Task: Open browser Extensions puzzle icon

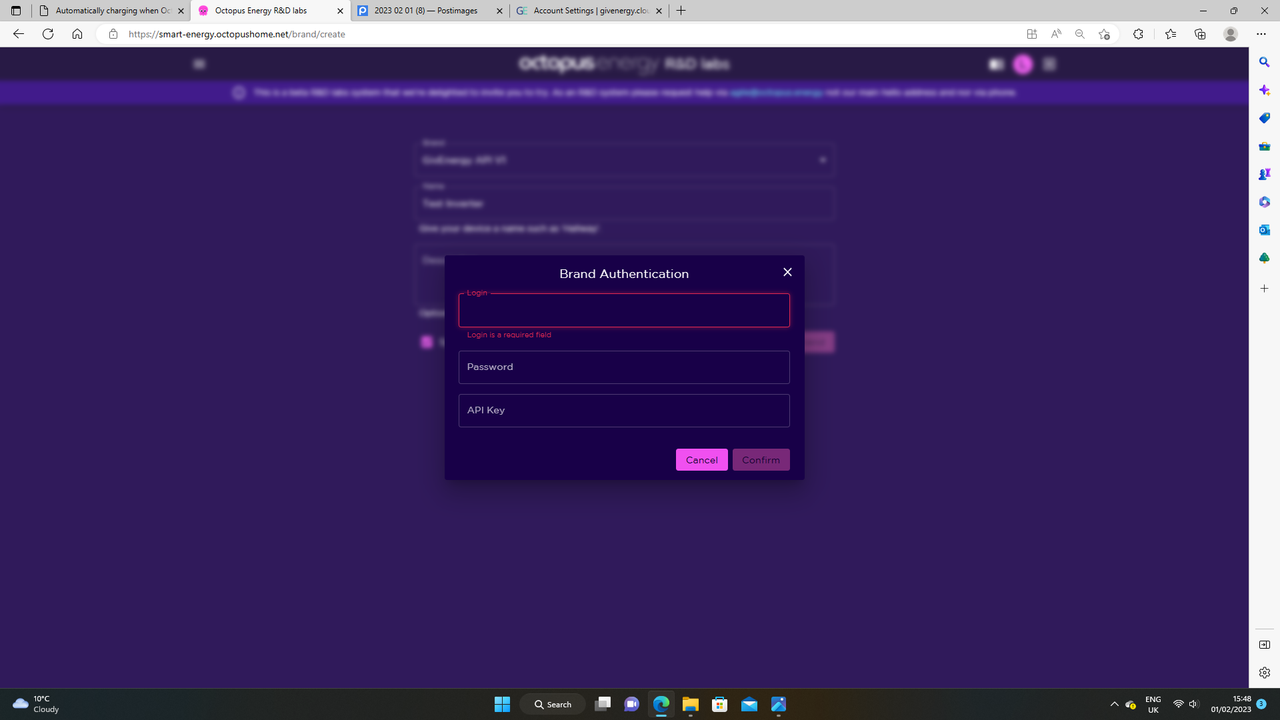Action: pyautogui.click(x=1138, y=34)
